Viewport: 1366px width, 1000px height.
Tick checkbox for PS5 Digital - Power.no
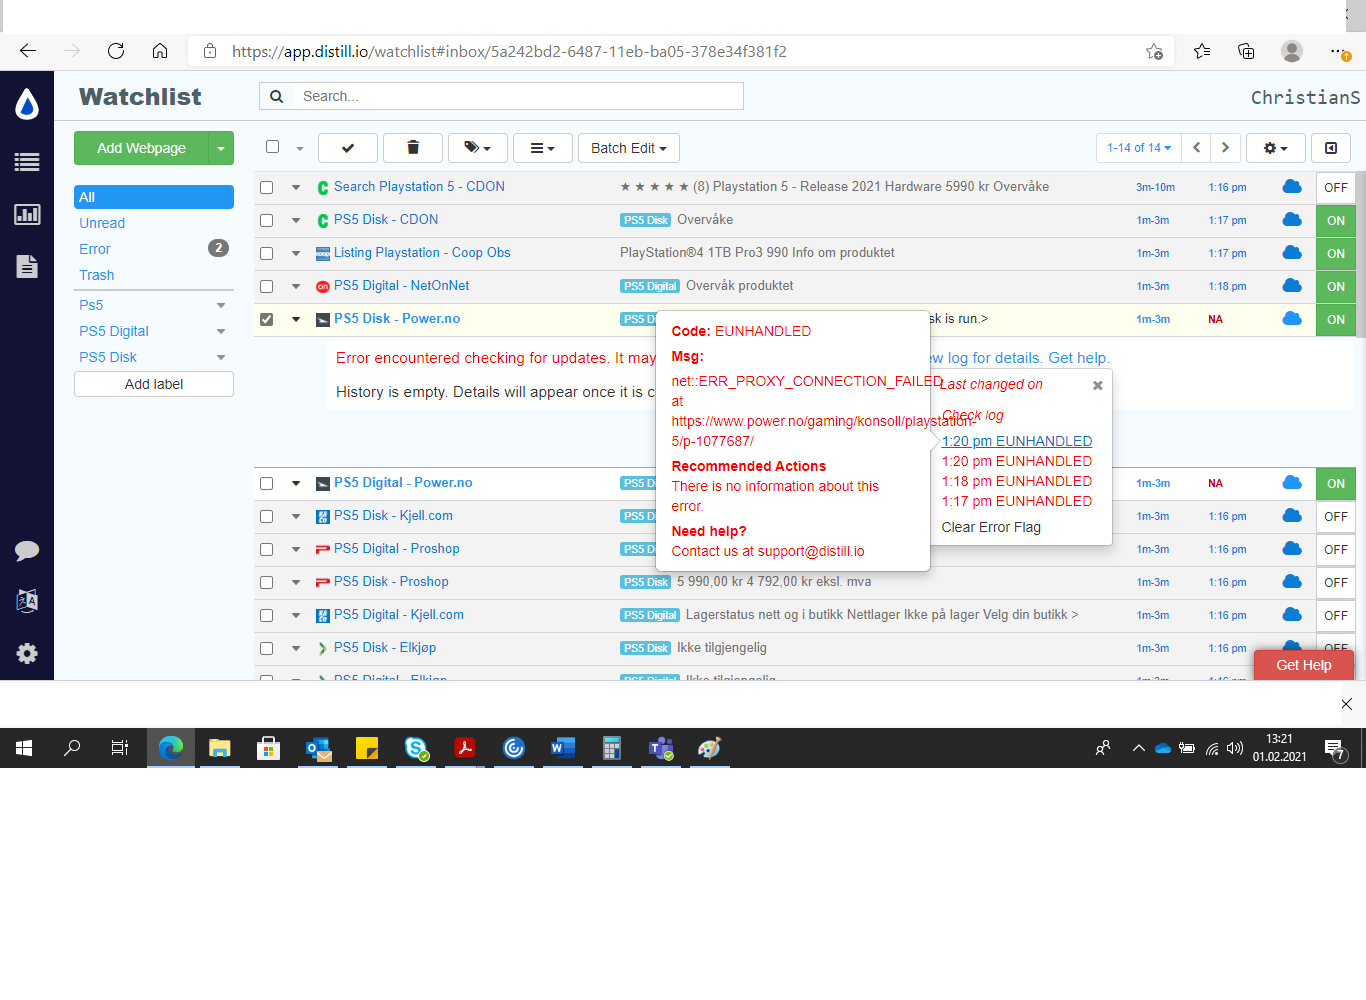266,483
